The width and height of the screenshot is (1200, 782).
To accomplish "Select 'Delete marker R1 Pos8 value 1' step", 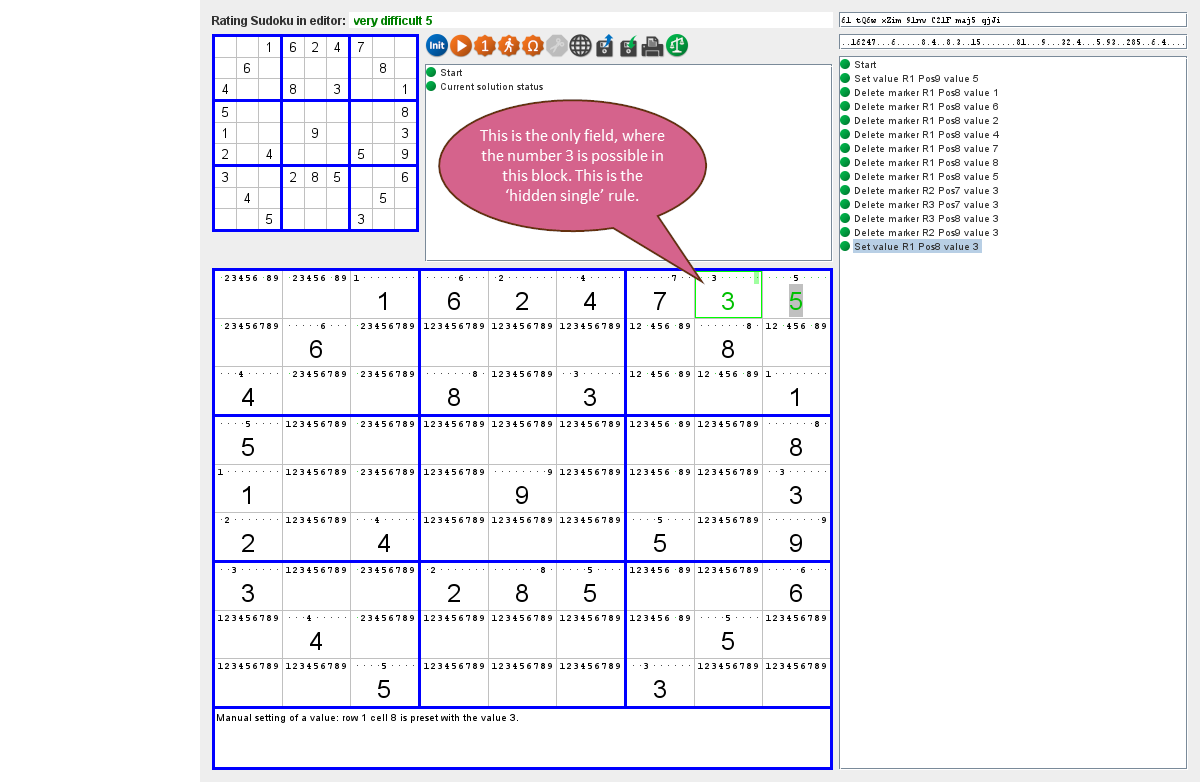I will coord(919,92).
